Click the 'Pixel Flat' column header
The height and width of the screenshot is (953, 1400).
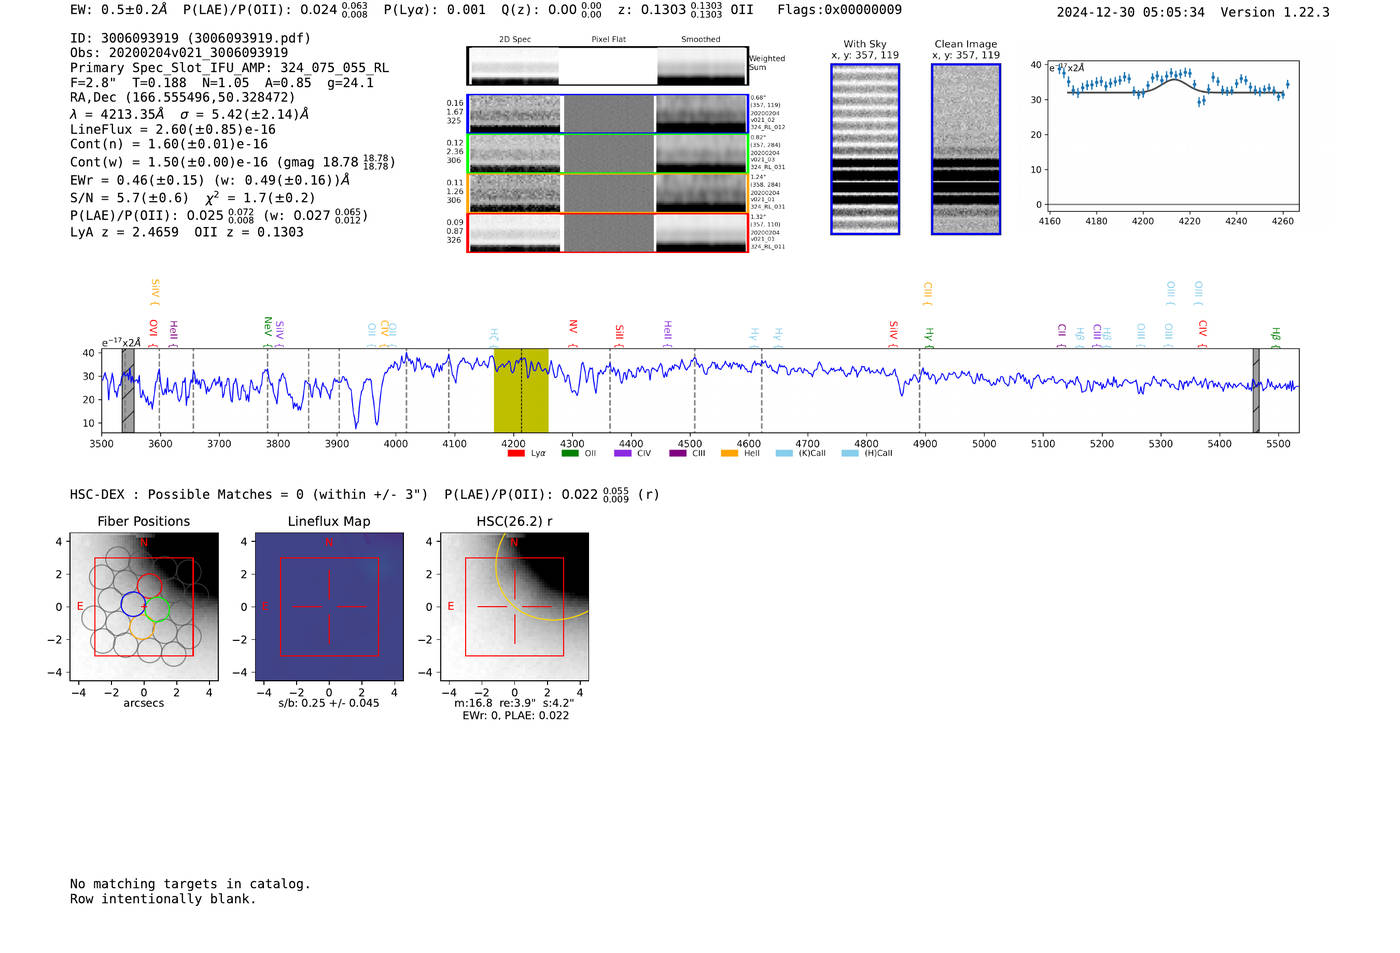click(x=608, y=40)
